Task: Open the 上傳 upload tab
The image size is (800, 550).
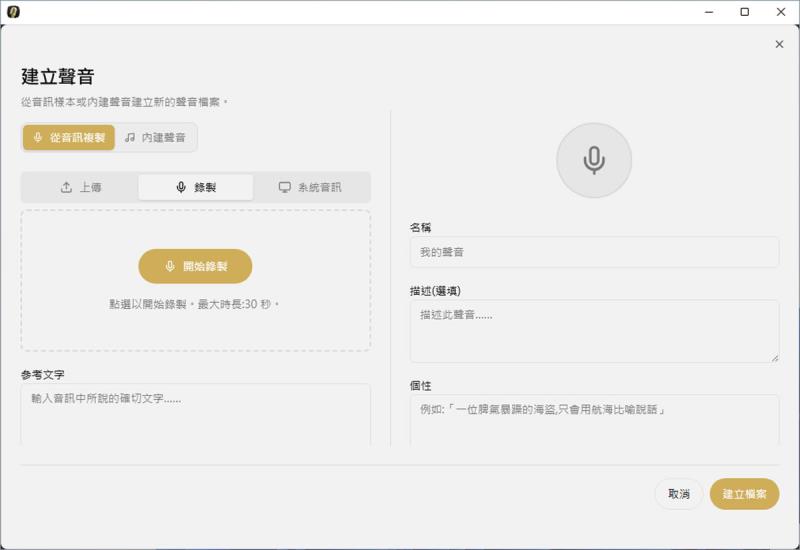Action: [x=81, y=187]
